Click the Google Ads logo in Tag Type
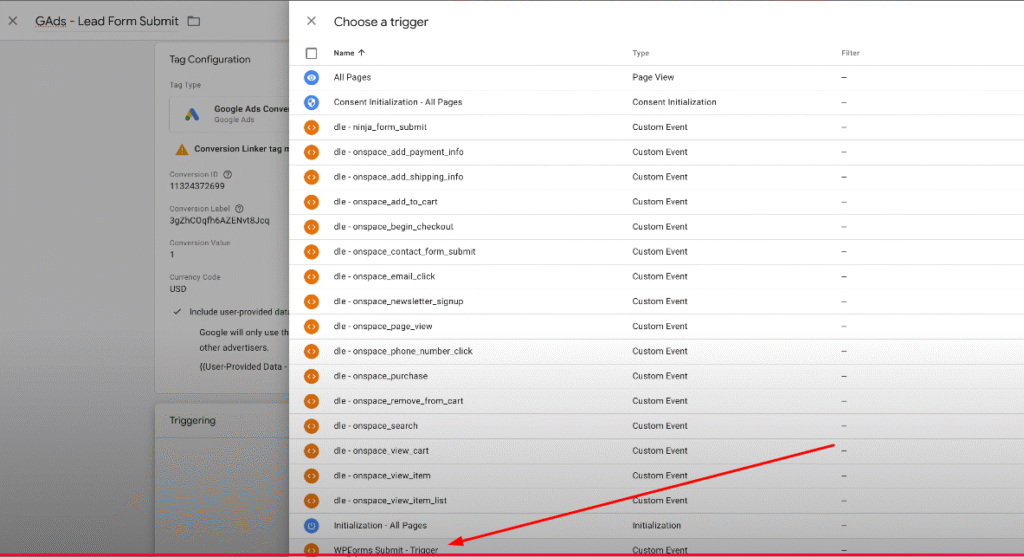Screen dimensions: 1024x557 191,114
